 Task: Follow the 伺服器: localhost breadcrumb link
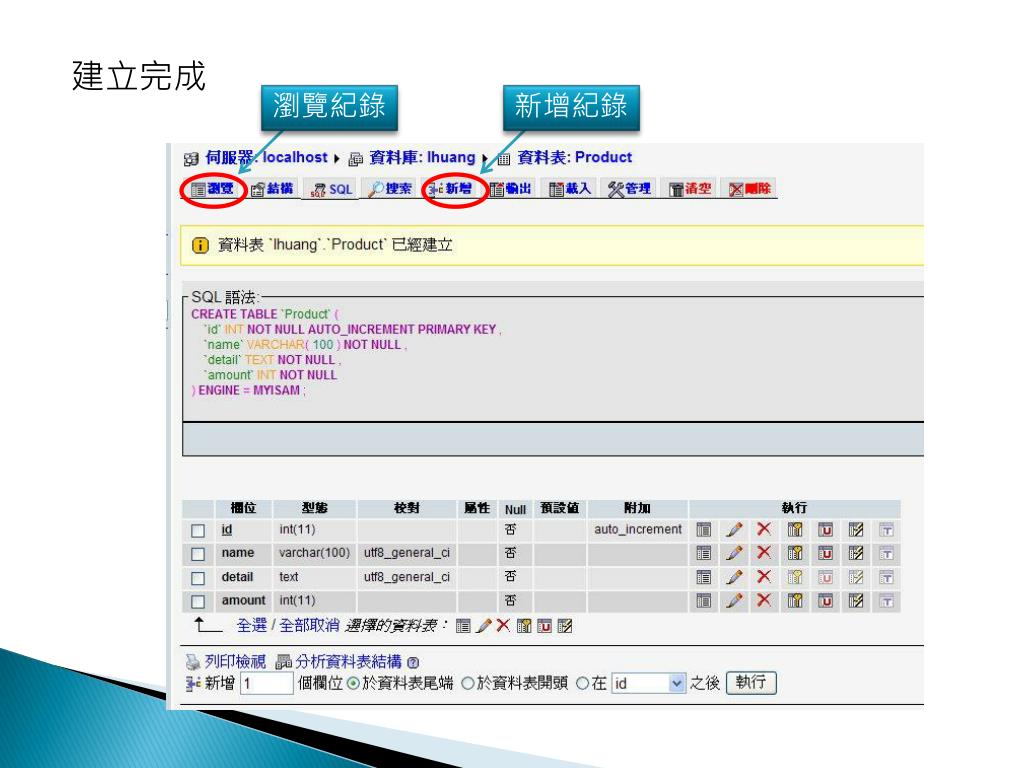(x=266, y=157)
